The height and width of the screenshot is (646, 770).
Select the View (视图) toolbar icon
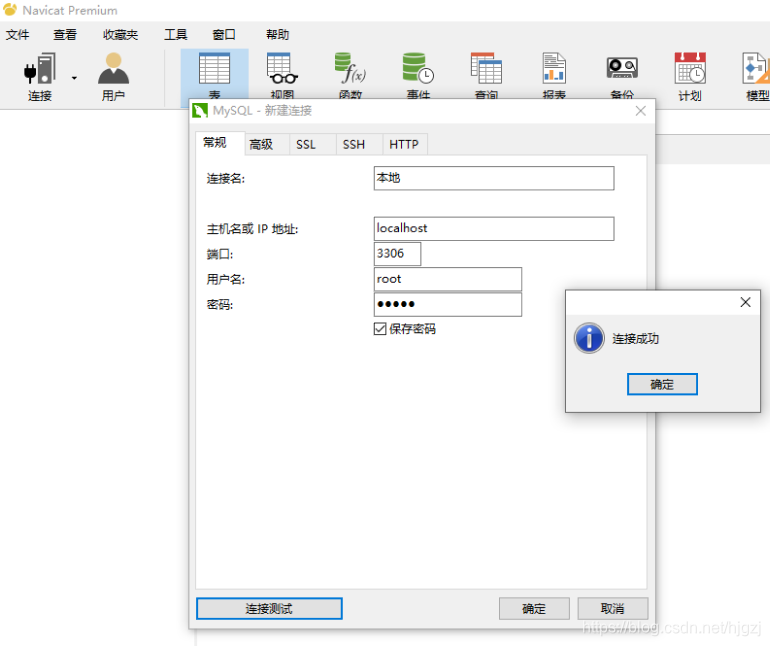282,75
